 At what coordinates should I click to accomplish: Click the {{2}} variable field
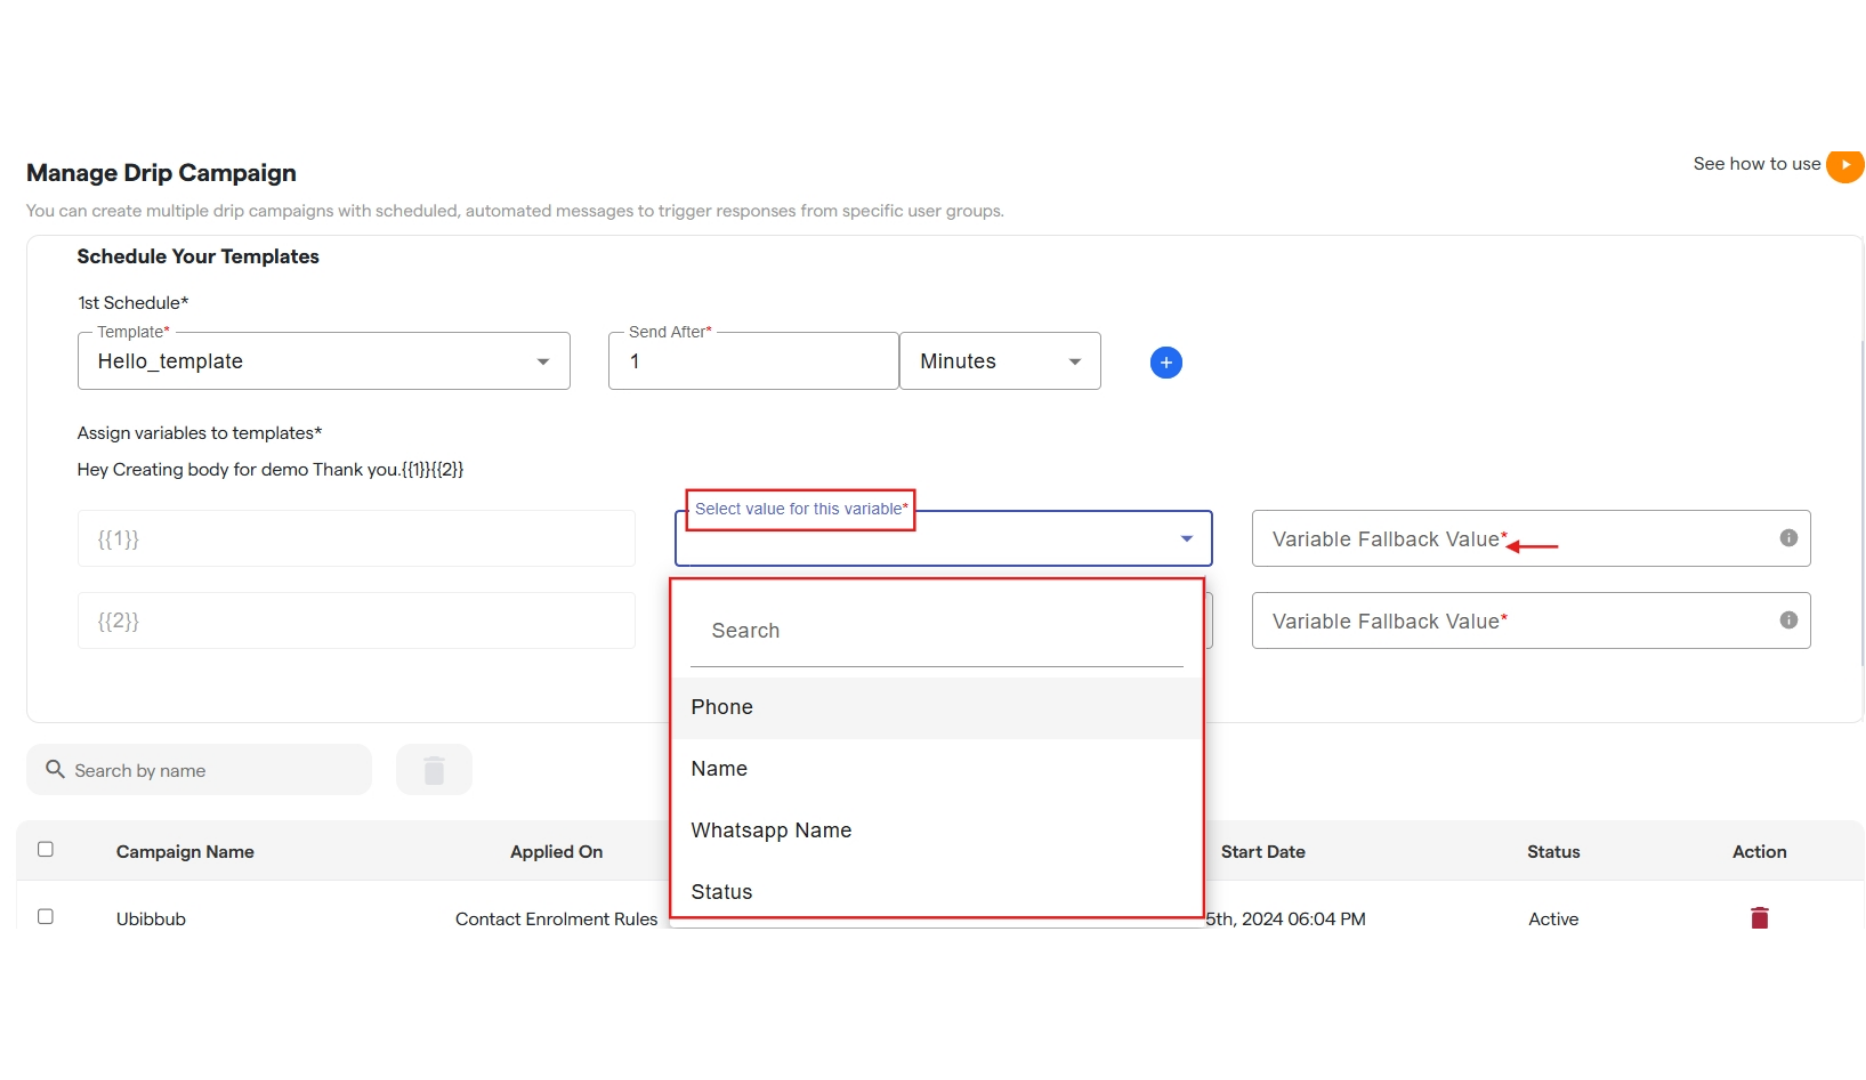pyautogui.click(x=356, y=621)
